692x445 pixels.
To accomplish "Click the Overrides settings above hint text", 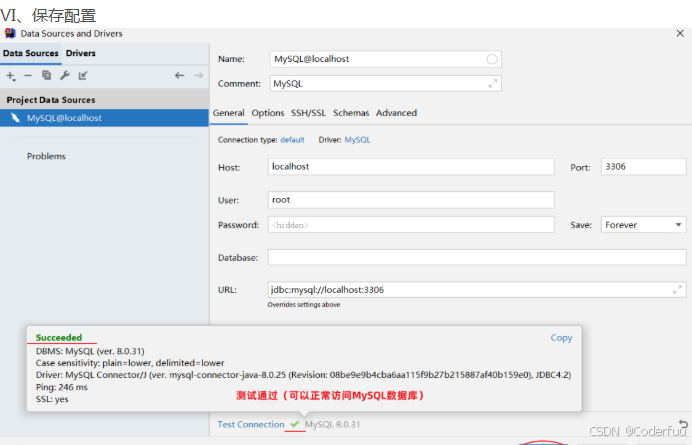I will (x=304, y=305).
